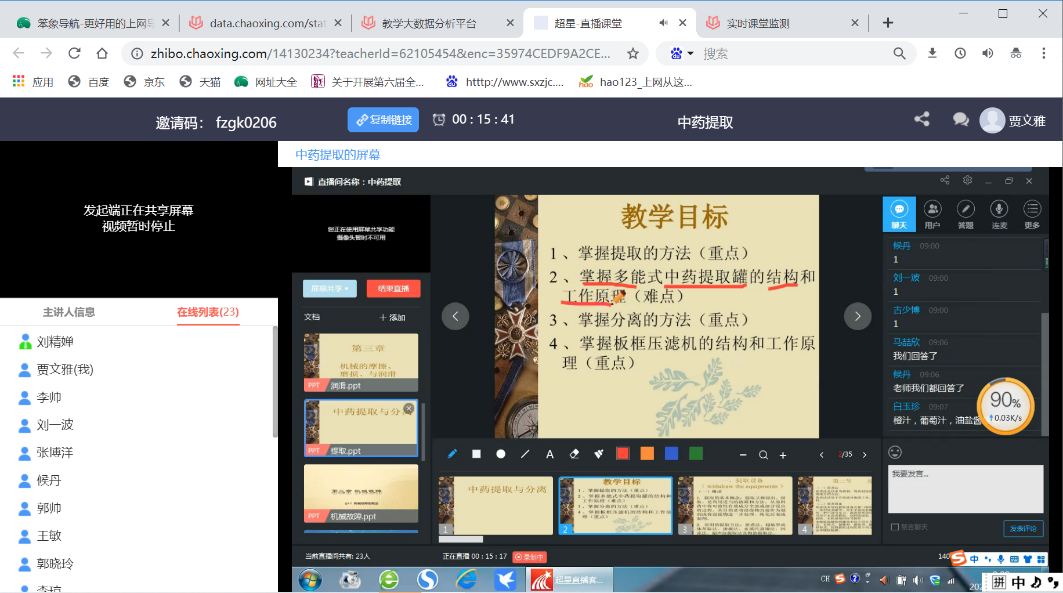Viewport: 1063px width, 593px height.
Task: Pick the eraser tool in whiteboard toolbar
Action: [574, 454]
